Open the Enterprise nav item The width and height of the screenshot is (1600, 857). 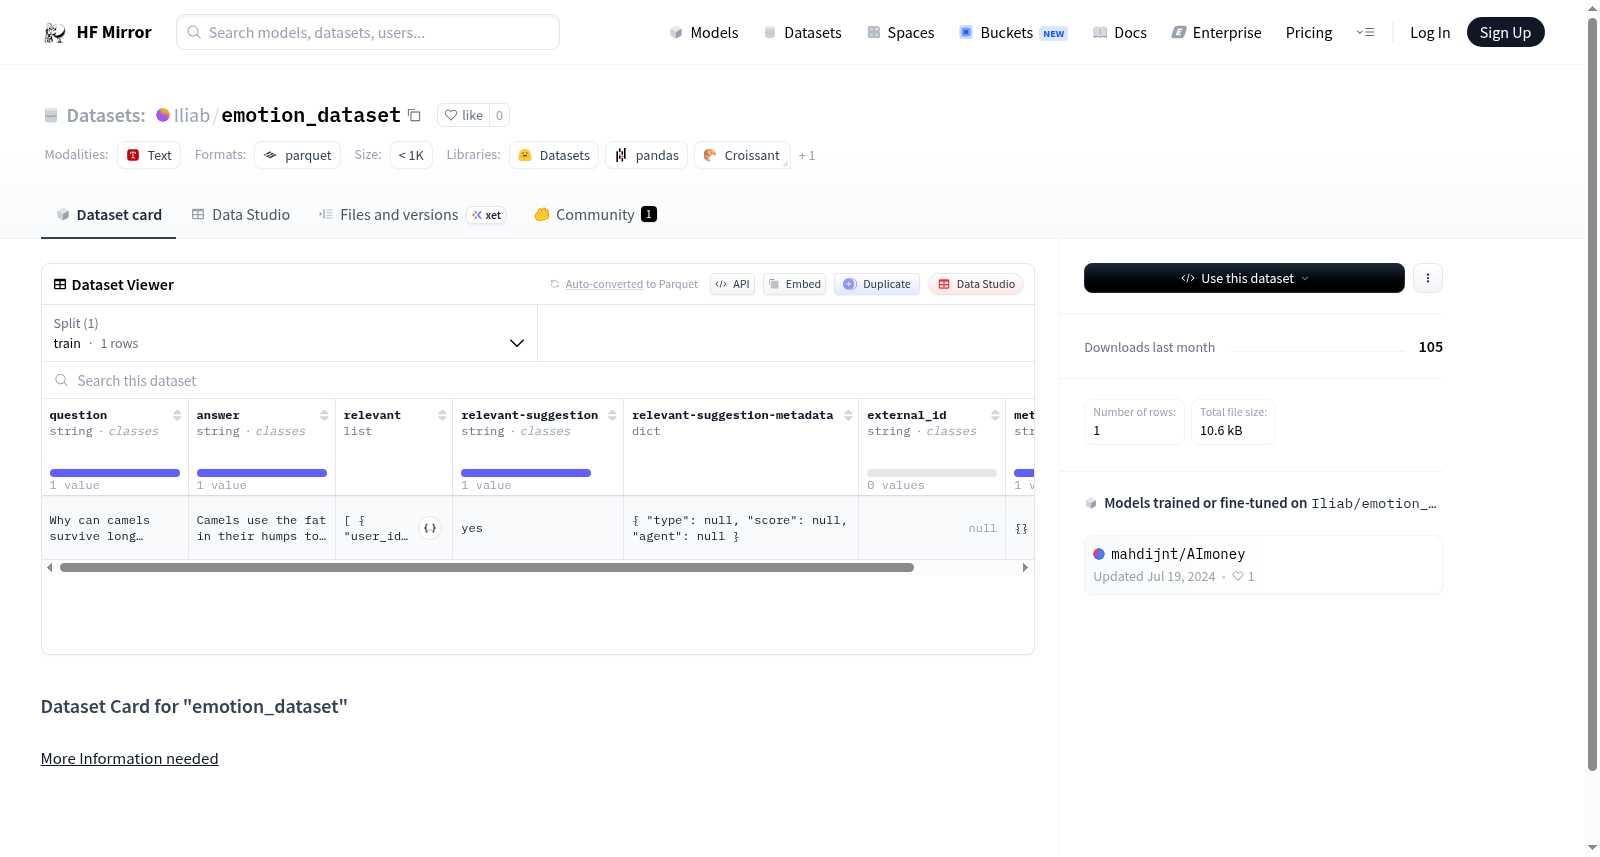coord(1216,33)
